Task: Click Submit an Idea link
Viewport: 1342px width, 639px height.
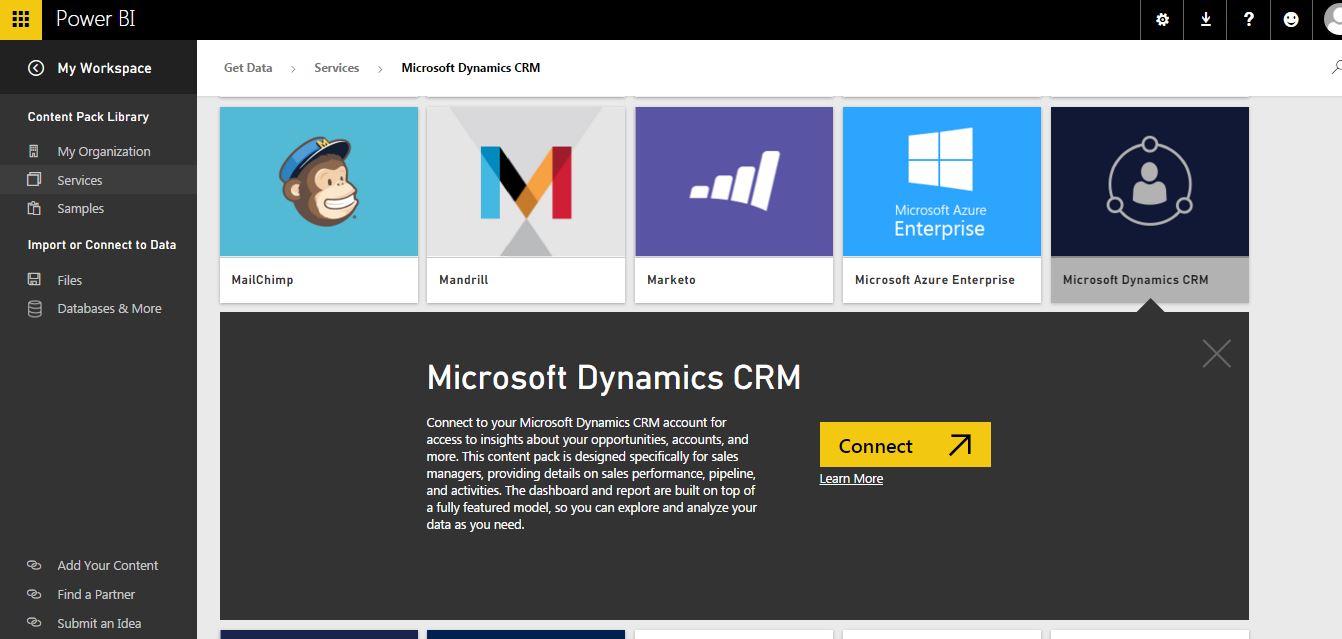Action: (x=99, y=623)
